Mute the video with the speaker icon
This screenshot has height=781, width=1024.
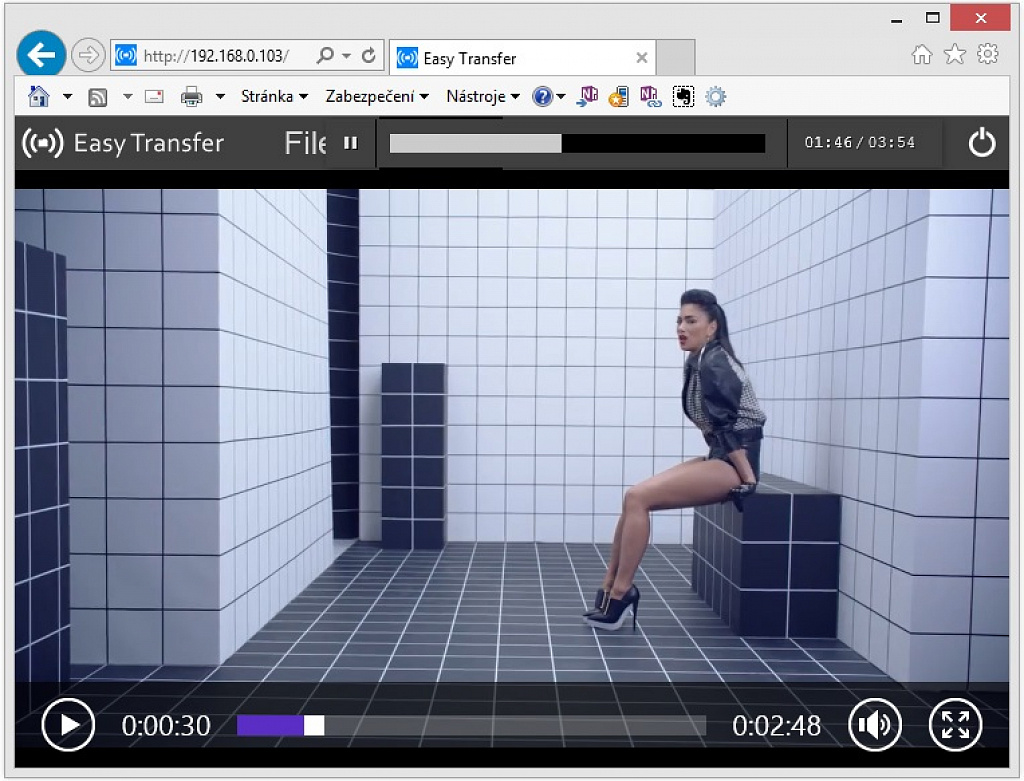click(x=875, y=725)
